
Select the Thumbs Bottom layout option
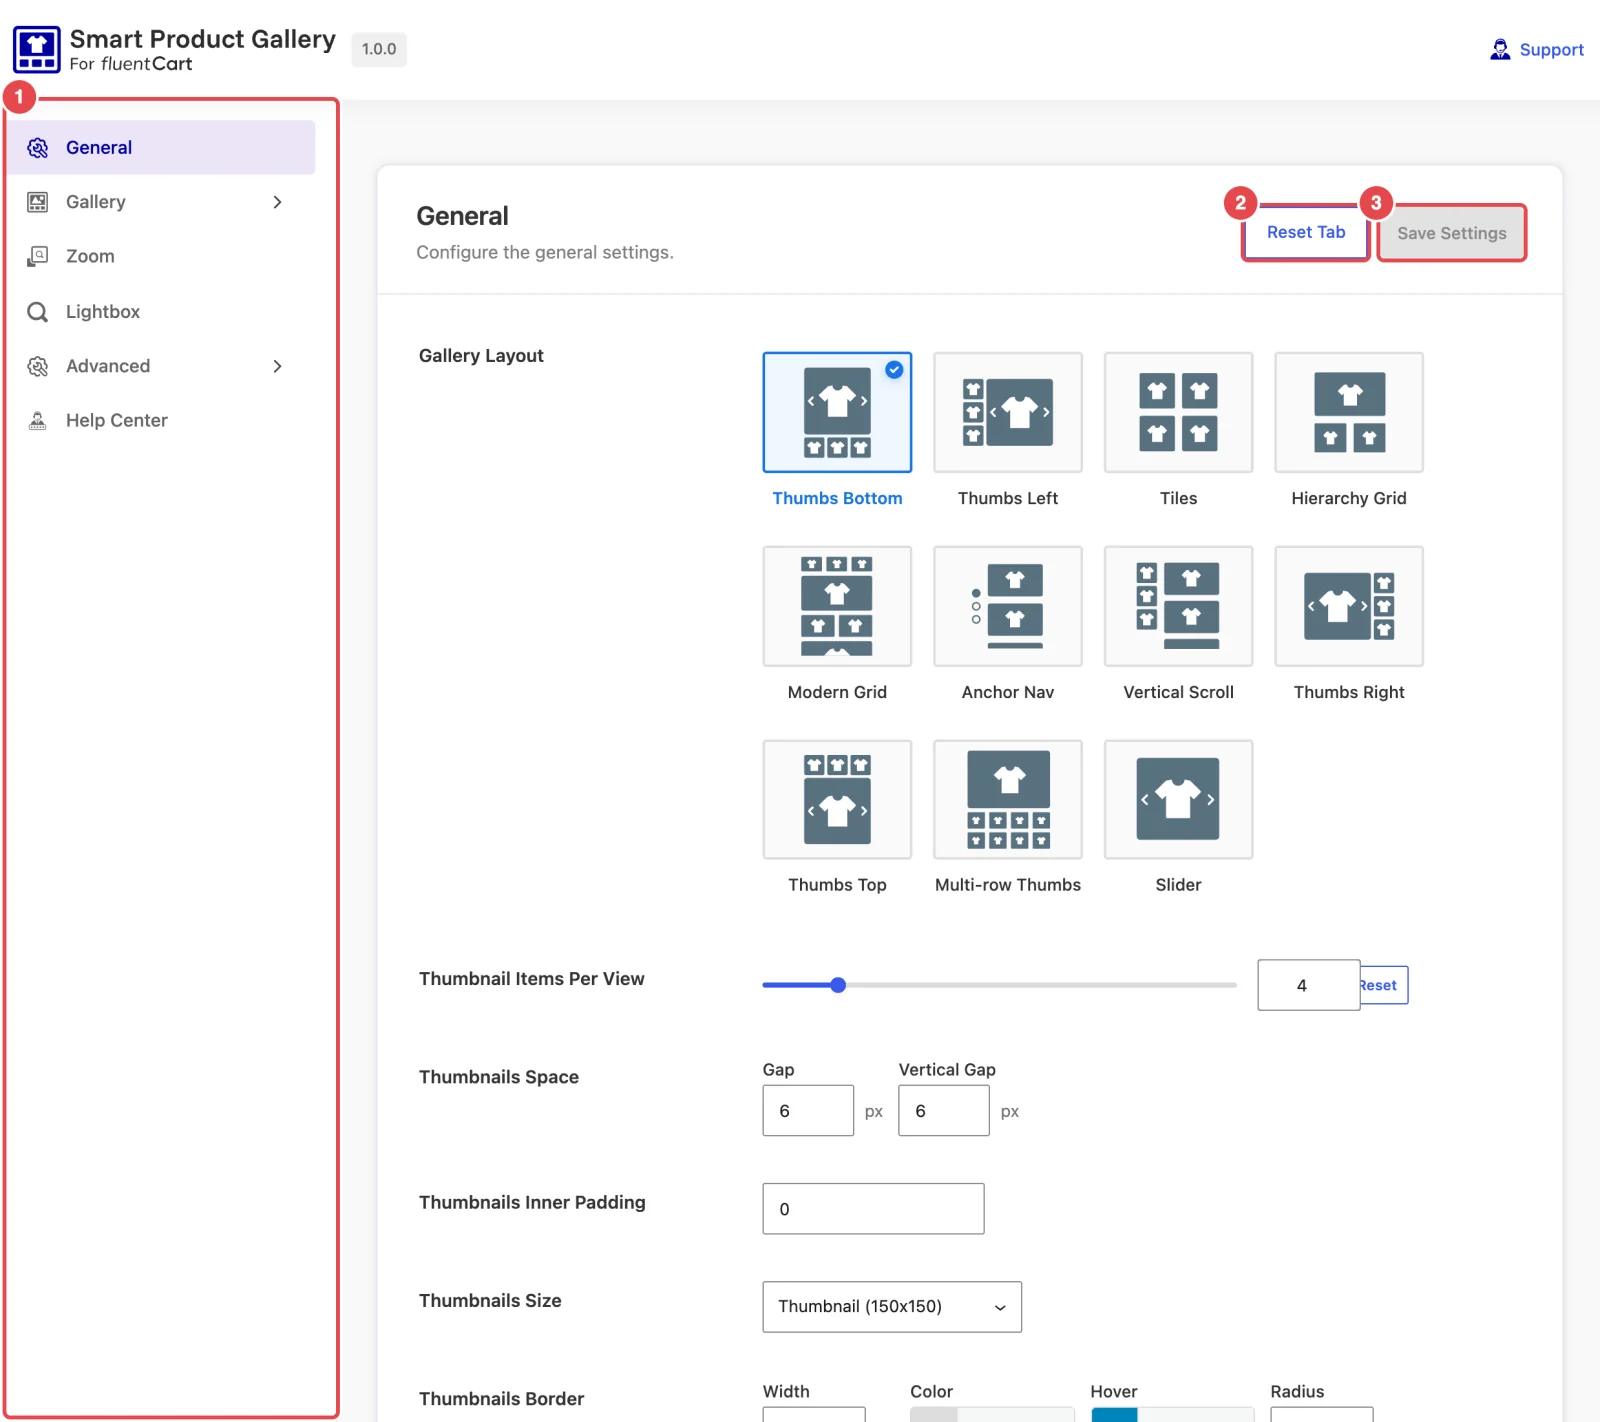(x=837, y=412)
